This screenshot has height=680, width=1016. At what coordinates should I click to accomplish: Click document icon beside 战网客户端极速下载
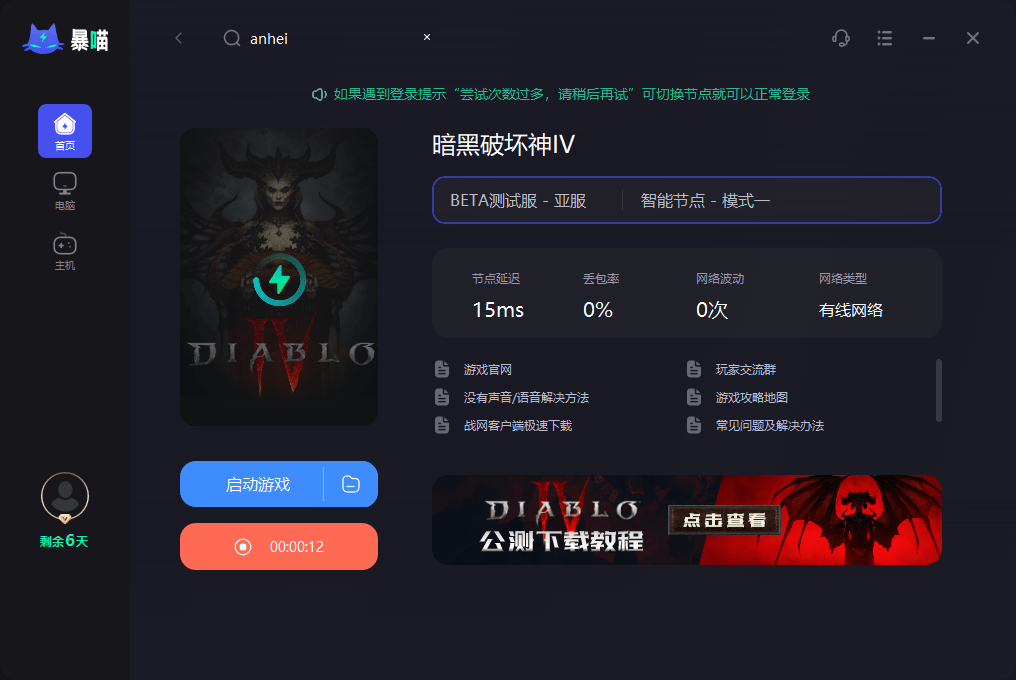442,425
